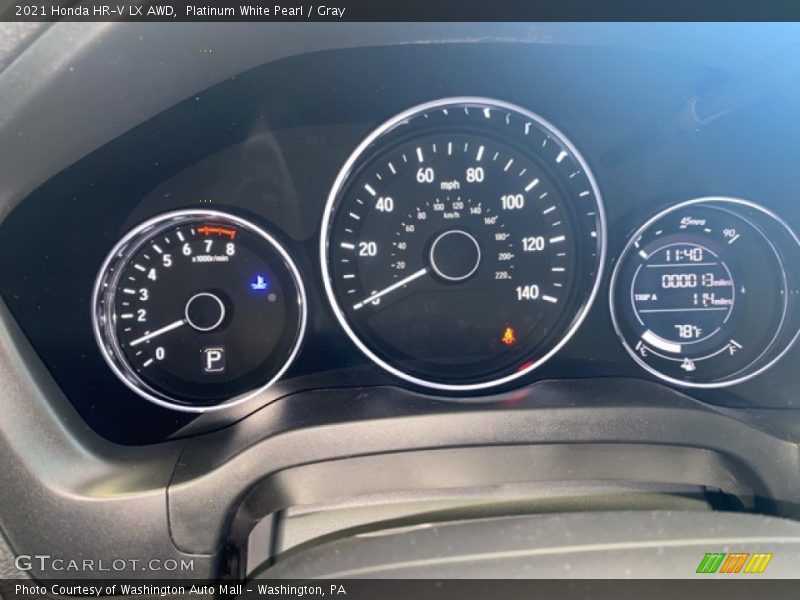Click the speedometer needle hub
Screen dimensions: 800x600
[x=455, y=255]
